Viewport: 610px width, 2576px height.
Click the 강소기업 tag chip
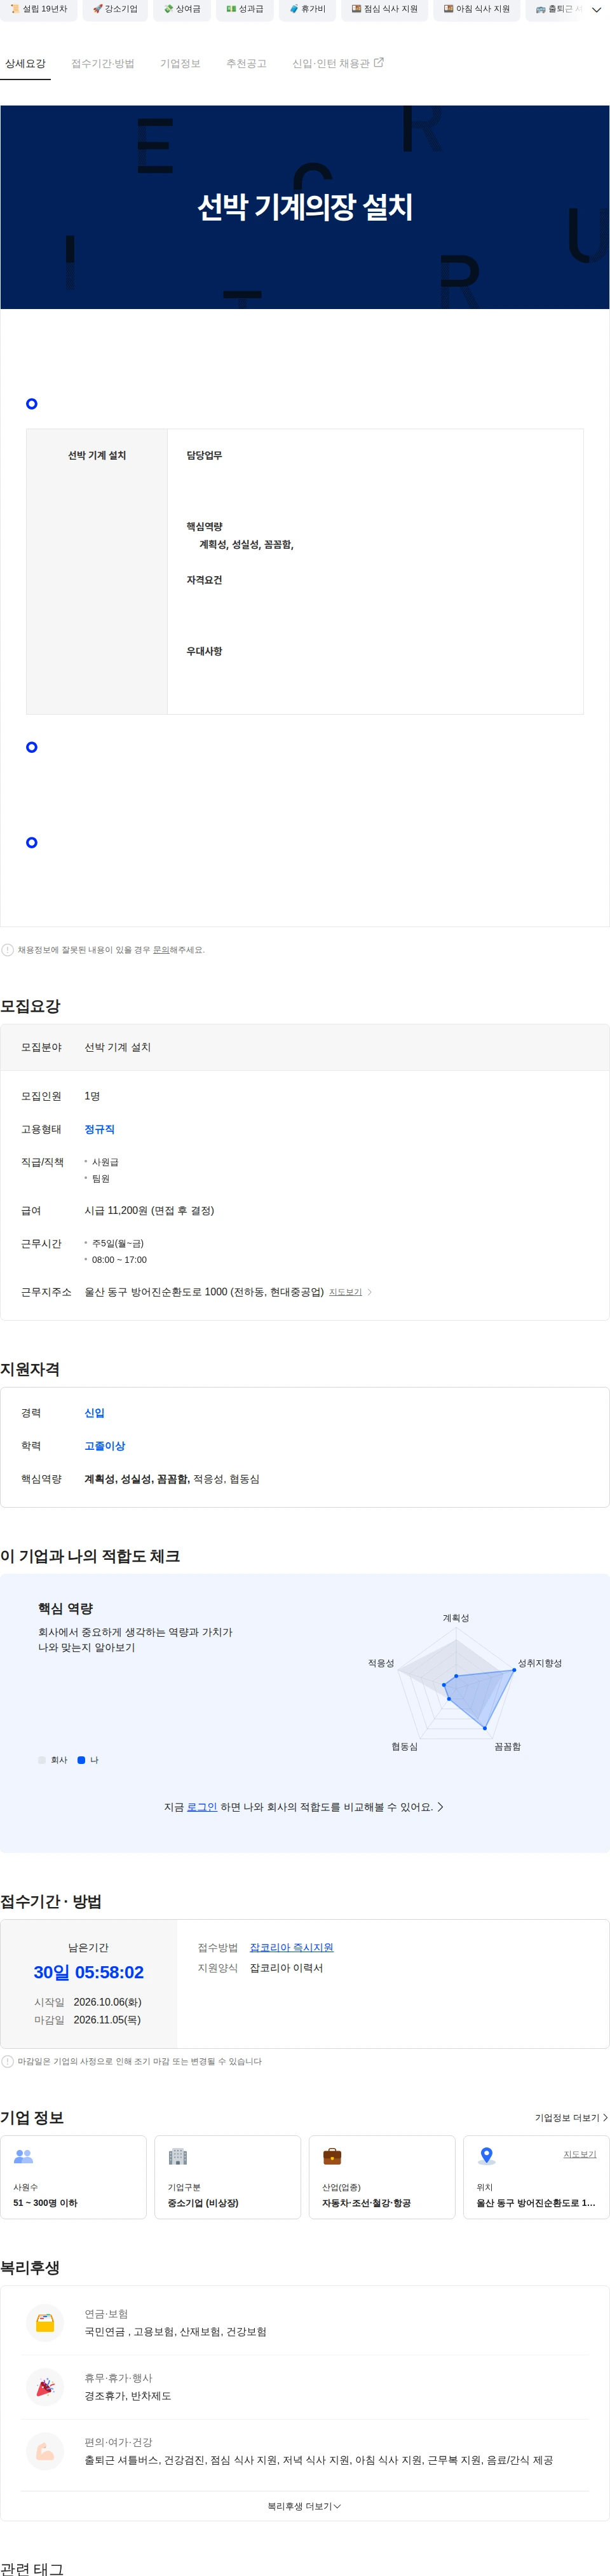(116, 9)
